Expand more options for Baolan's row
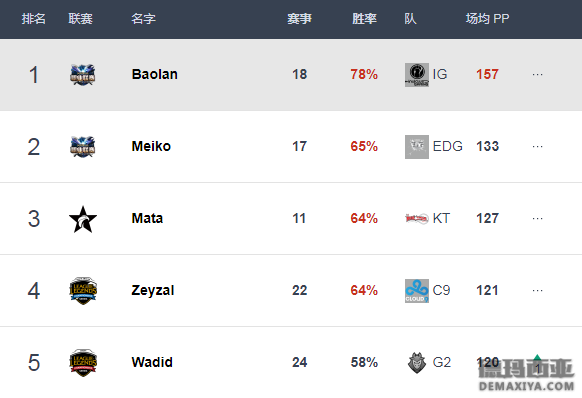 pos(537,74)
